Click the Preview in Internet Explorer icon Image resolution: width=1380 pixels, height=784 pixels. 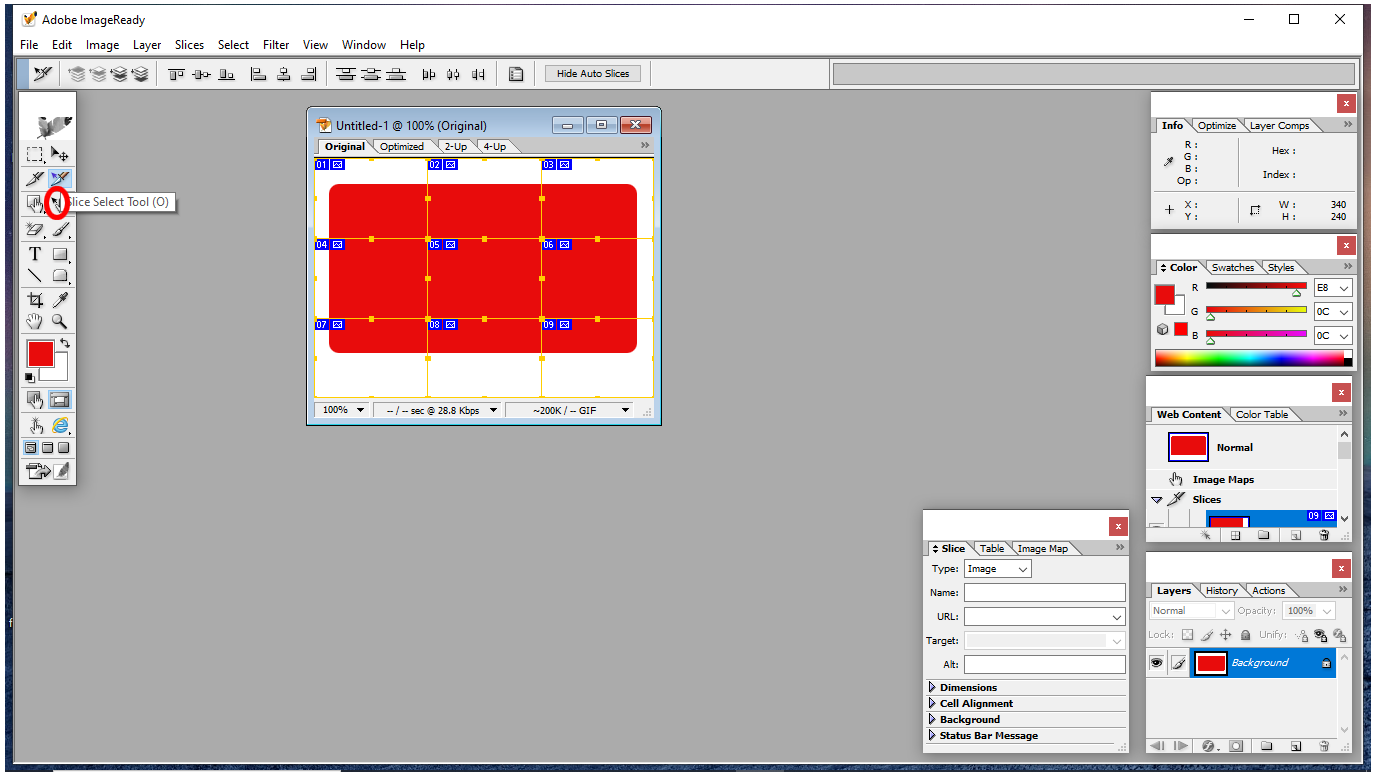60,425
